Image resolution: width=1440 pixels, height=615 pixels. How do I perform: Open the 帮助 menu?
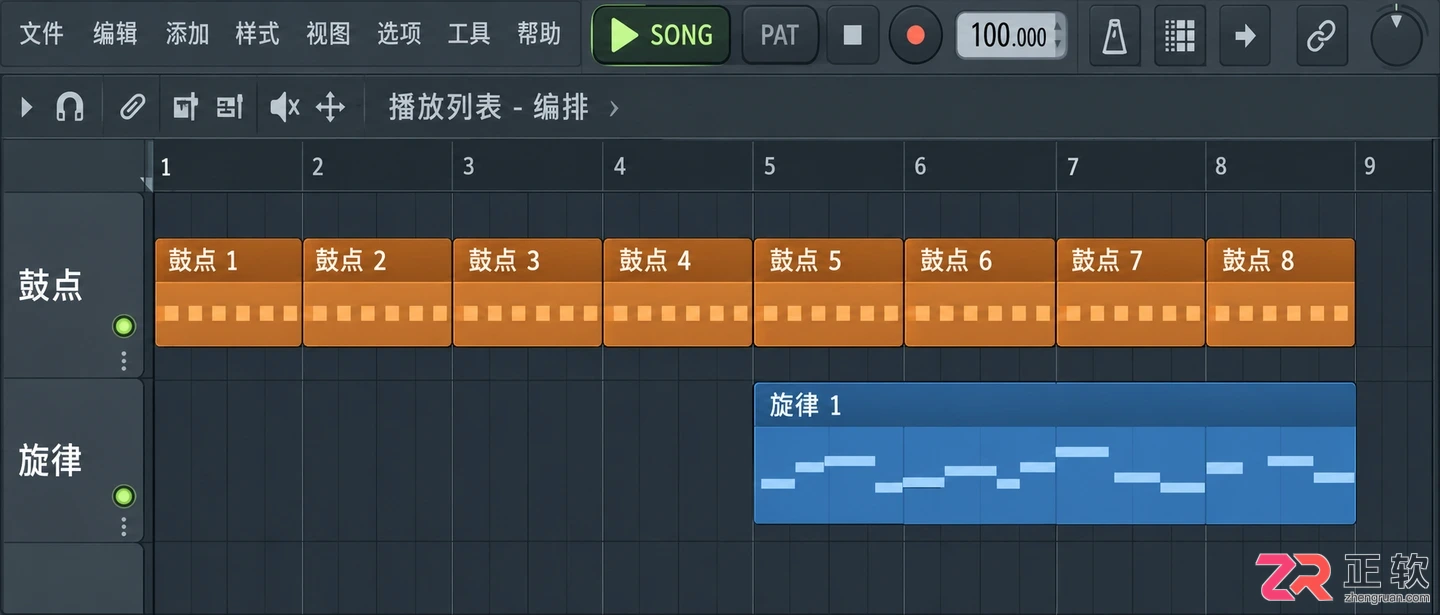click(x=539, y=34)
